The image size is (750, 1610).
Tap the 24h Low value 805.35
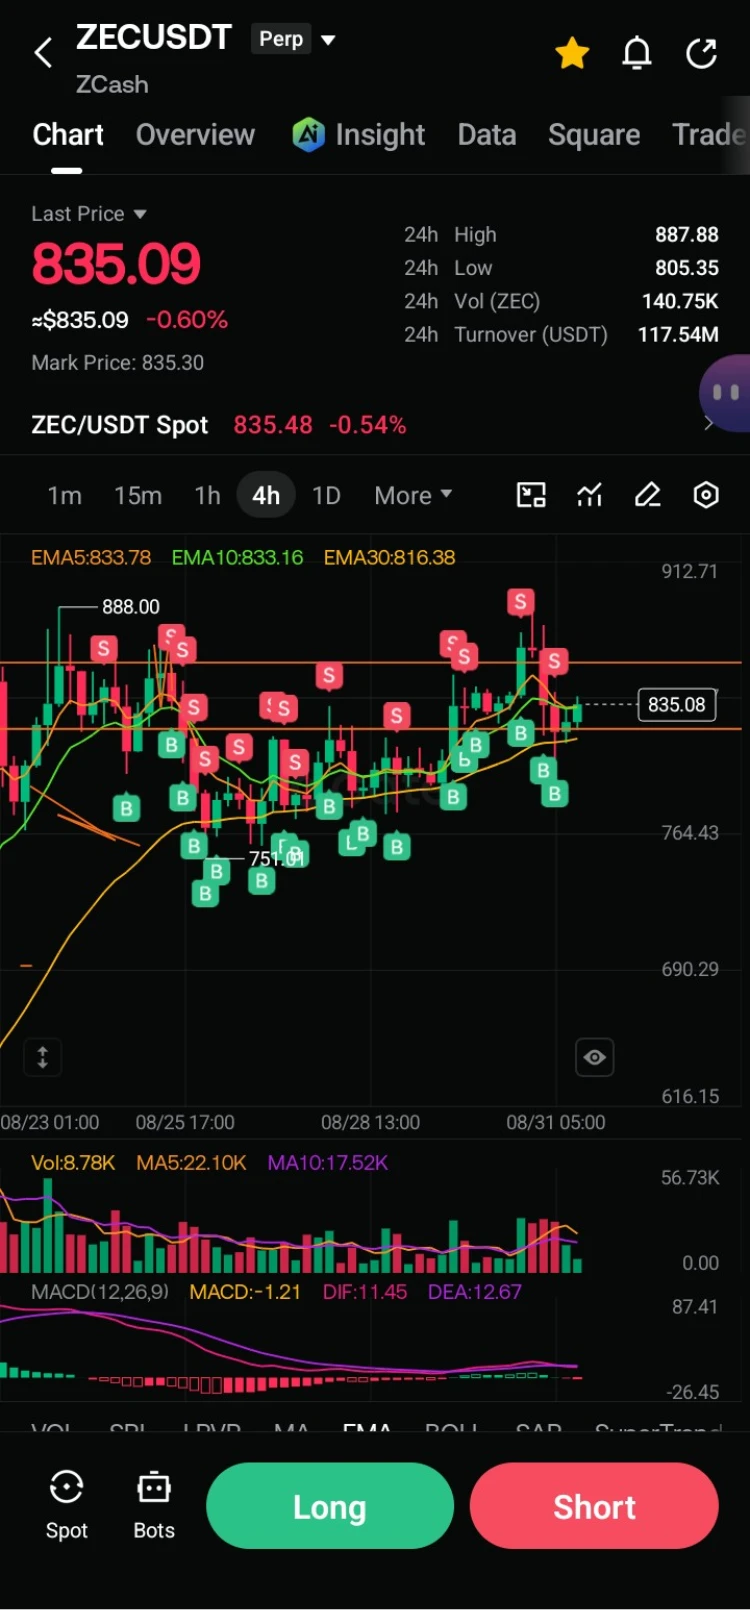click(687, 268)
